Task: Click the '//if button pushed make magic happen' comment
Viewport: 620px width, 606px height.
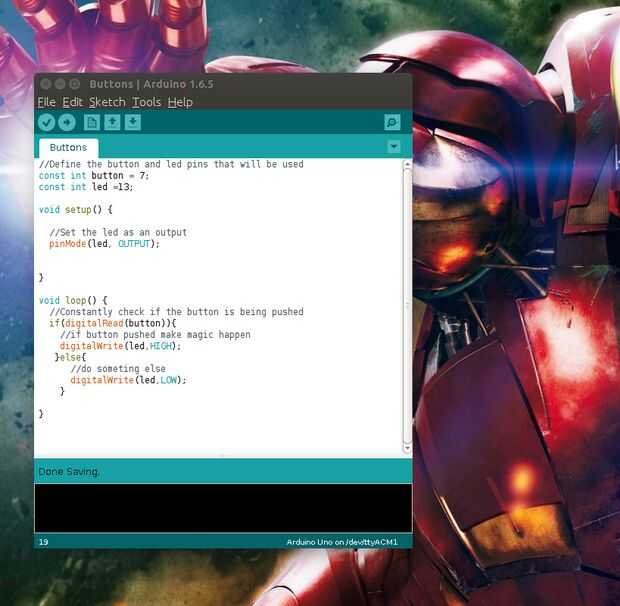Action: [x=155, y=335]
